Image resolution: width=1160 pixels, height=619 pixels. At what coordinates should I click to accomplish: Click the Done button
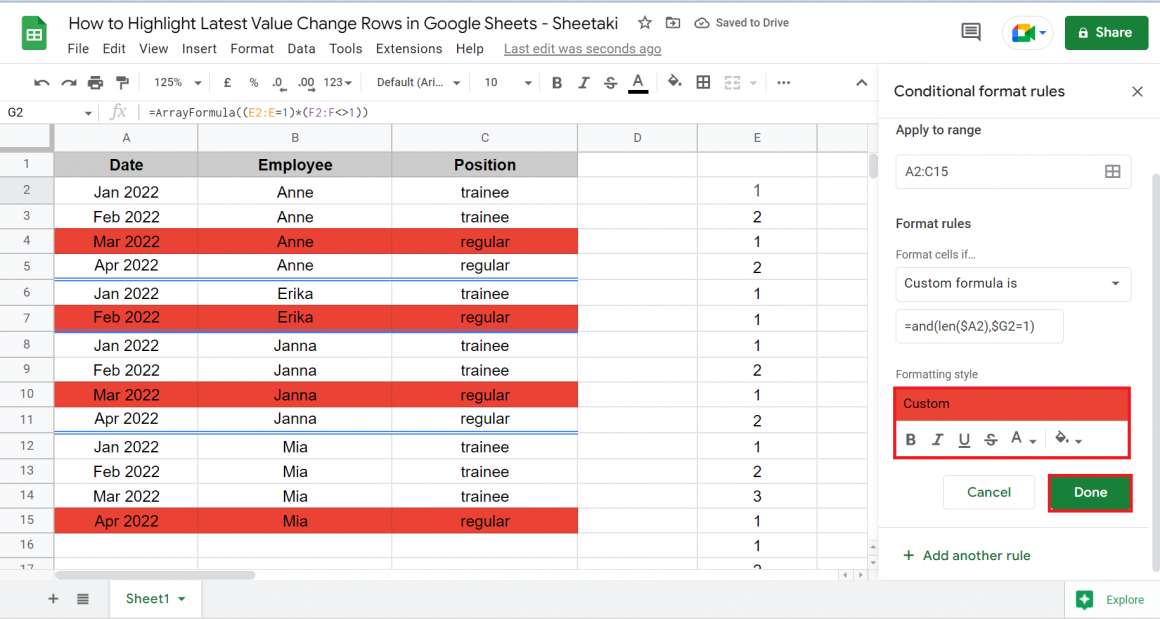pyautogui.click(x=1089, y=492)
